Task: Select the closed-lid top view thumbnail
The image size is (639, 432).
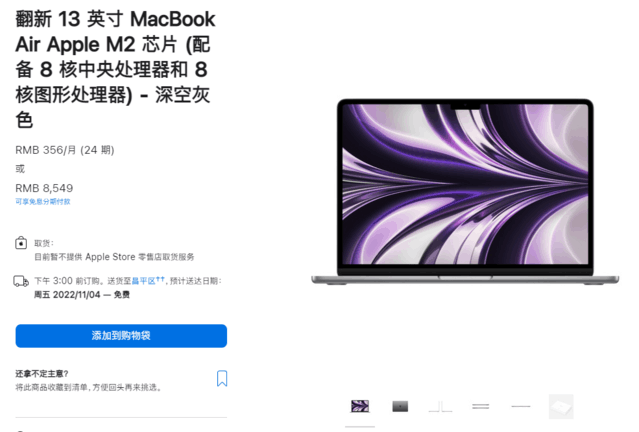Action: point(400,406)
